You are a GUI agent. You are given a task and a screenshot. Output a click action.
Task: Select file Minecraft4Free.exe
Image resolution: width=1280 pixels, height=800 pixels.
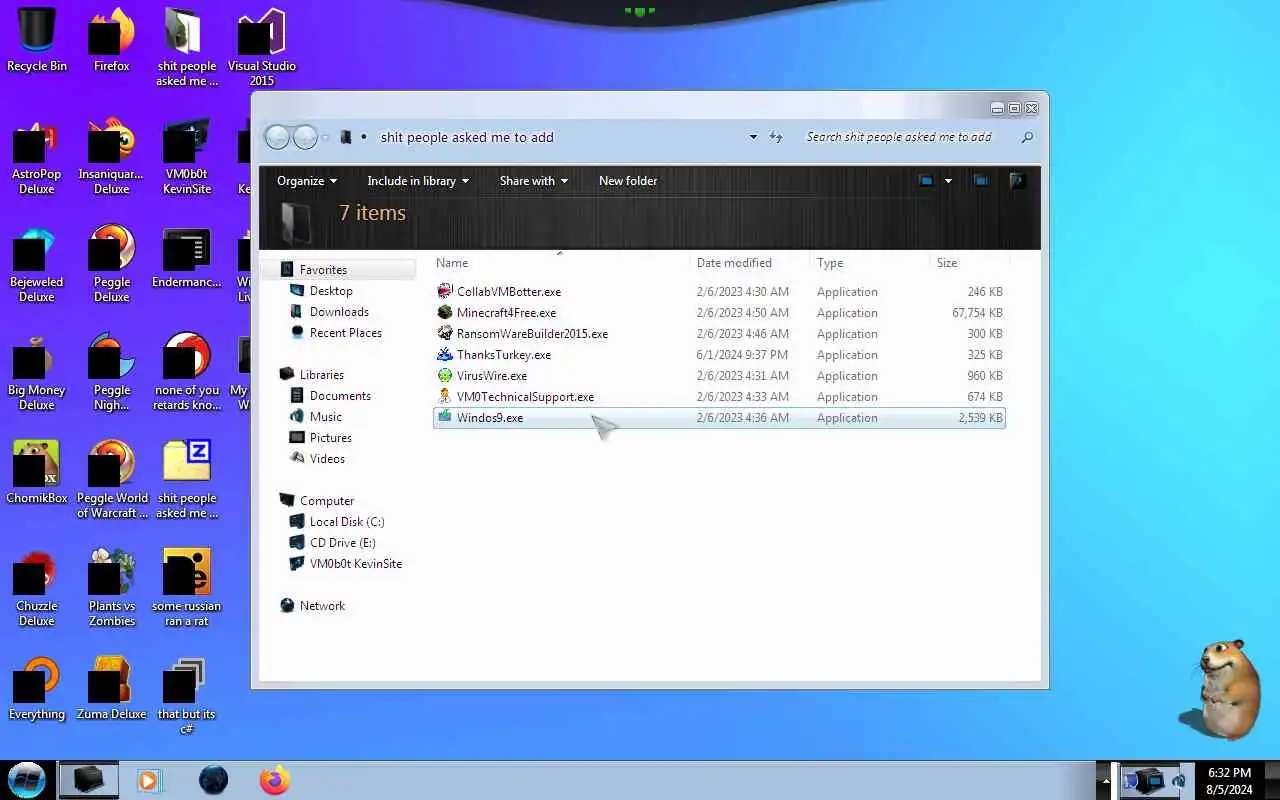(719, 313)
